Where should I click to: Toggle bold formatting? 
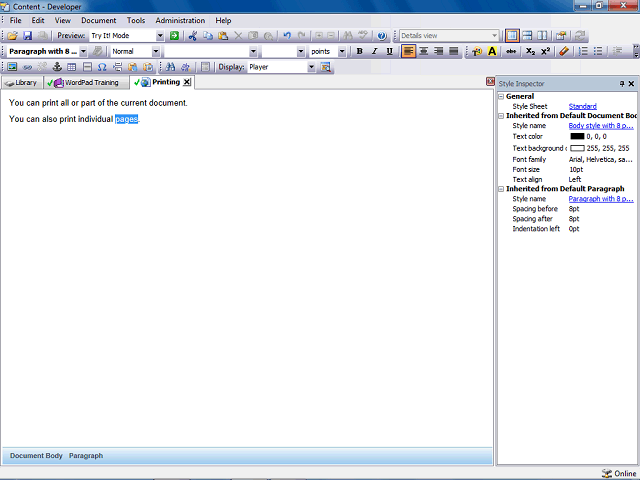pos(360,51)
